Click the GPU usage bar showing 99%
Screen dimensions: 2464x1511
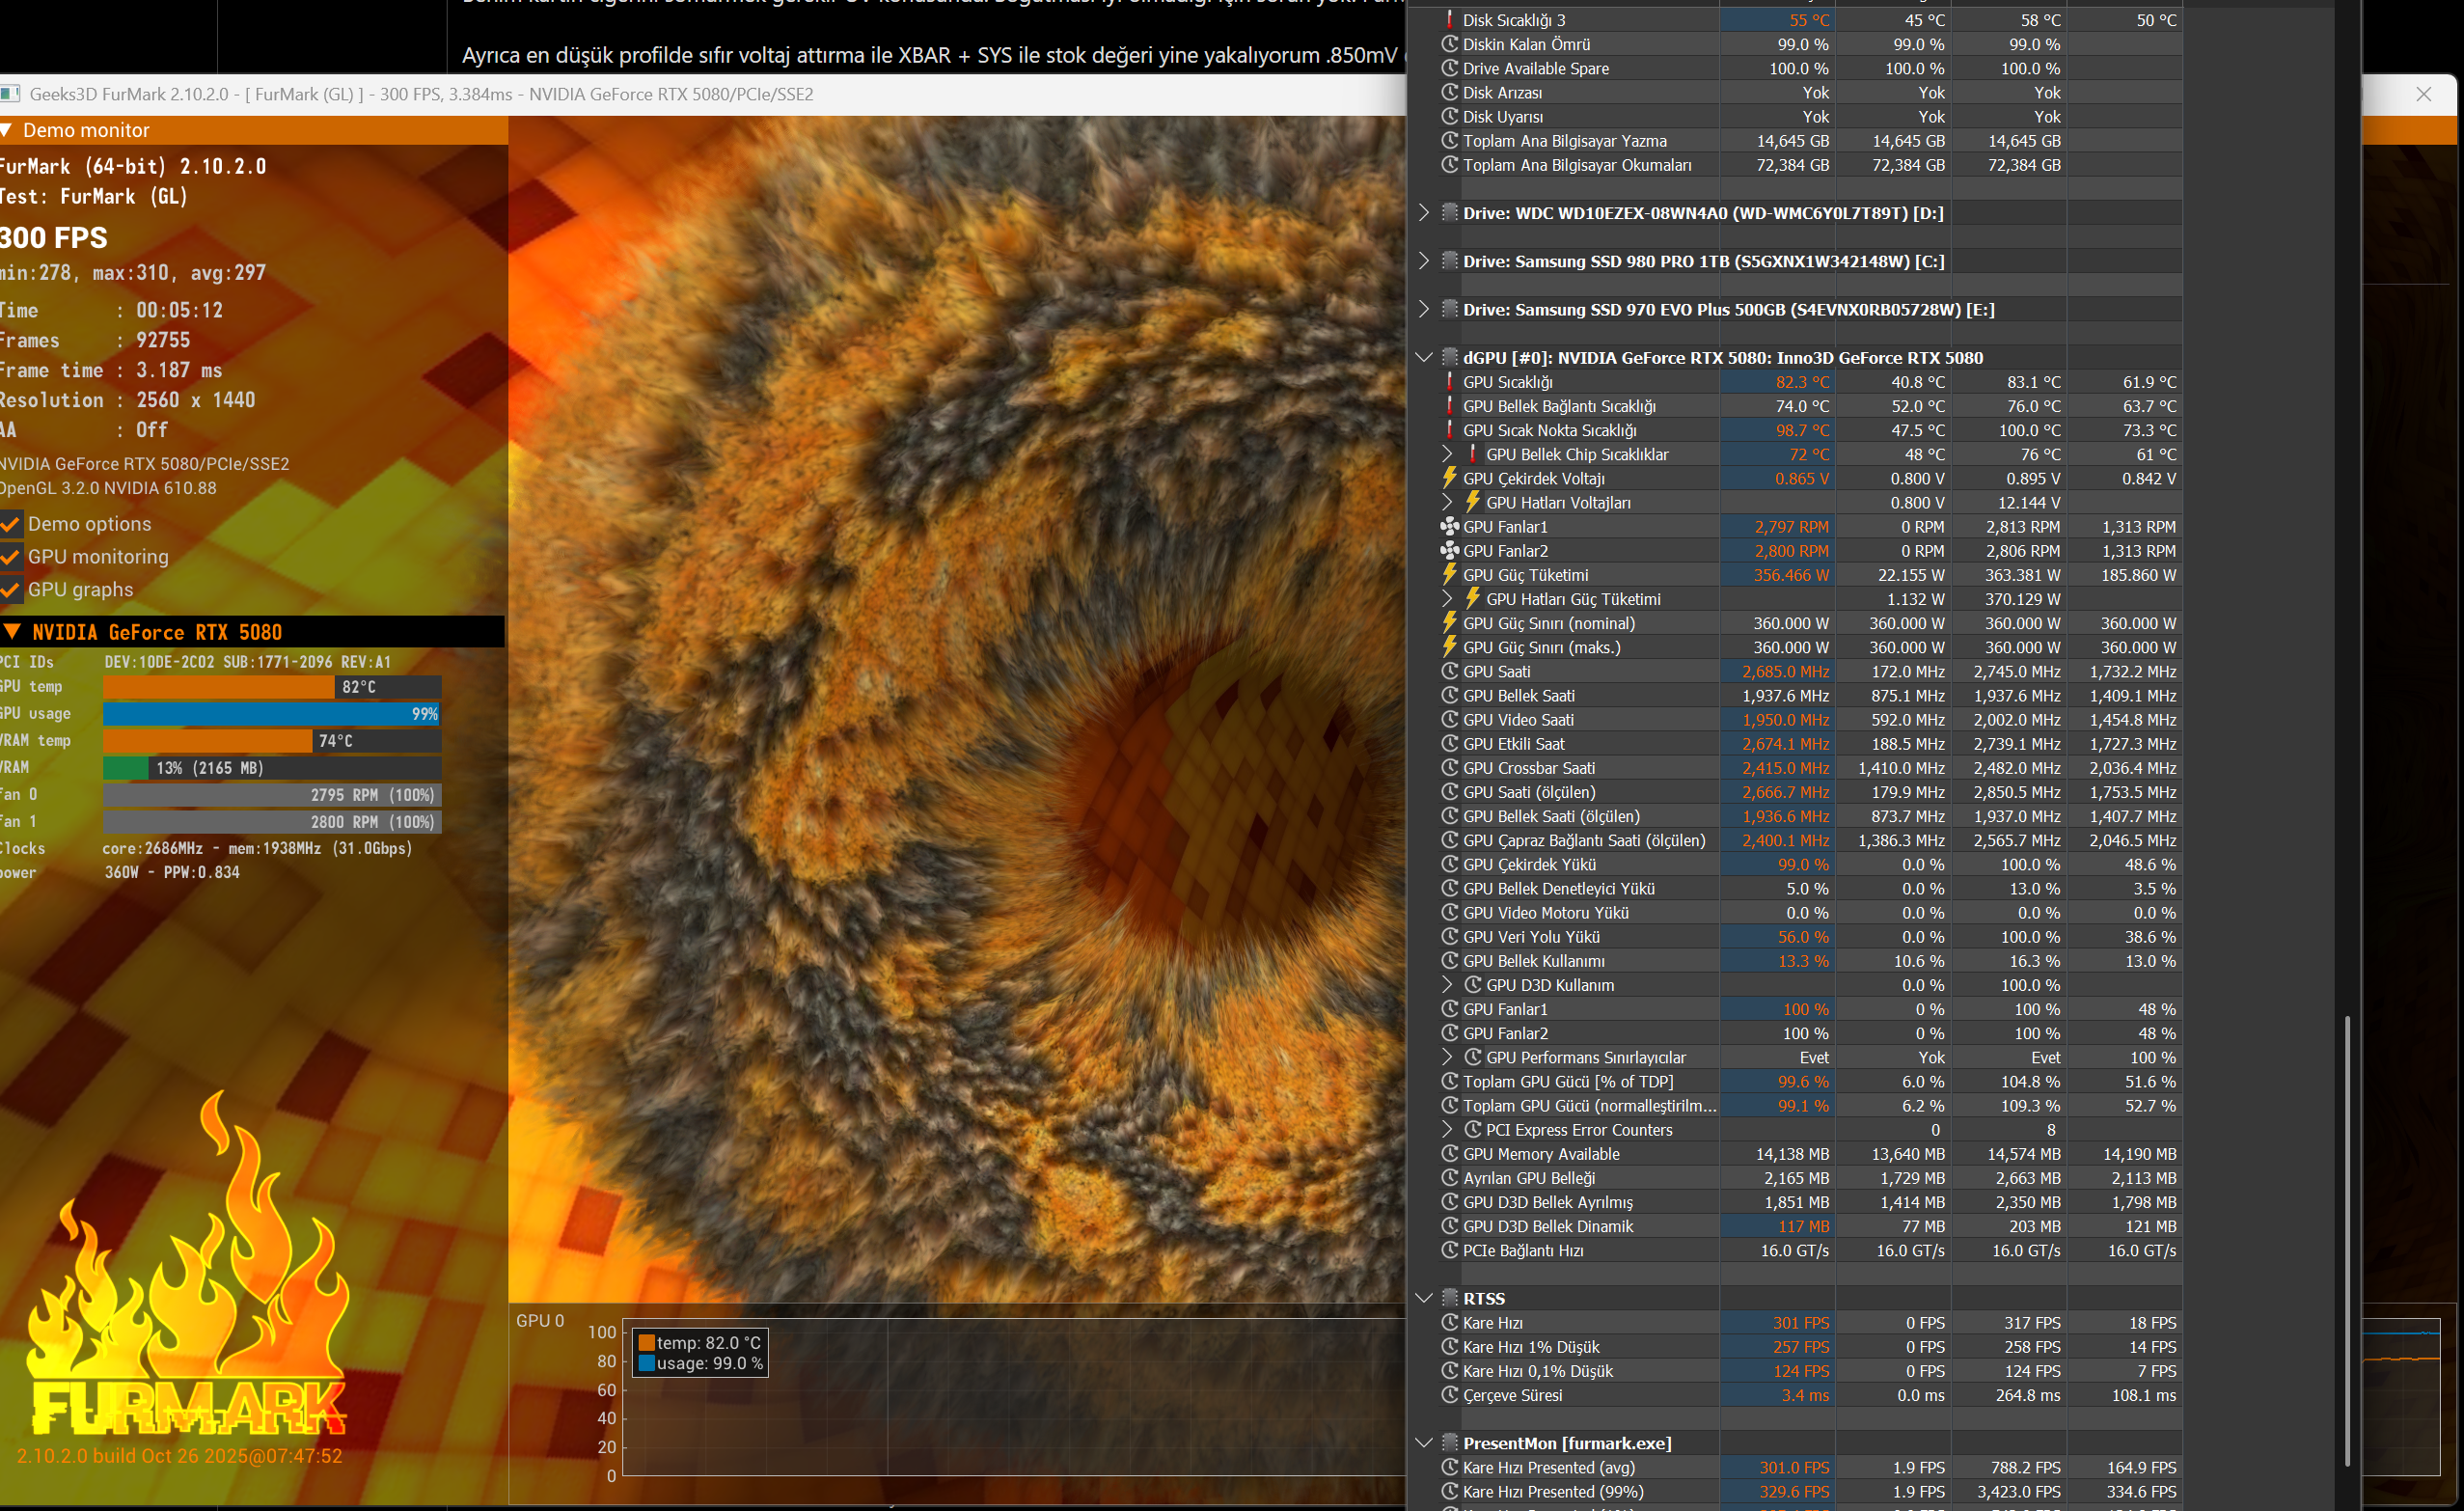[272, 714]
